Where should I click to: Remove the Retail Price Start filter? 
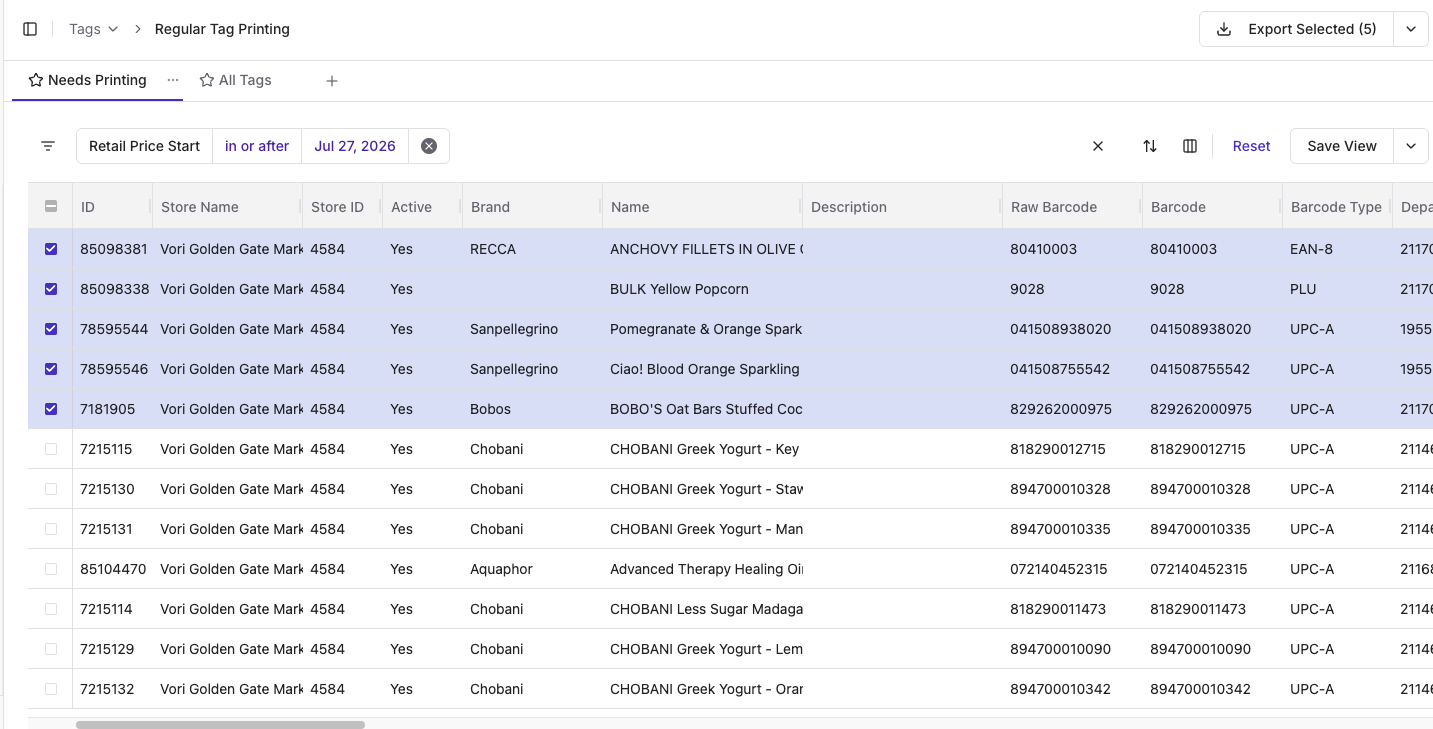[429, 146]
